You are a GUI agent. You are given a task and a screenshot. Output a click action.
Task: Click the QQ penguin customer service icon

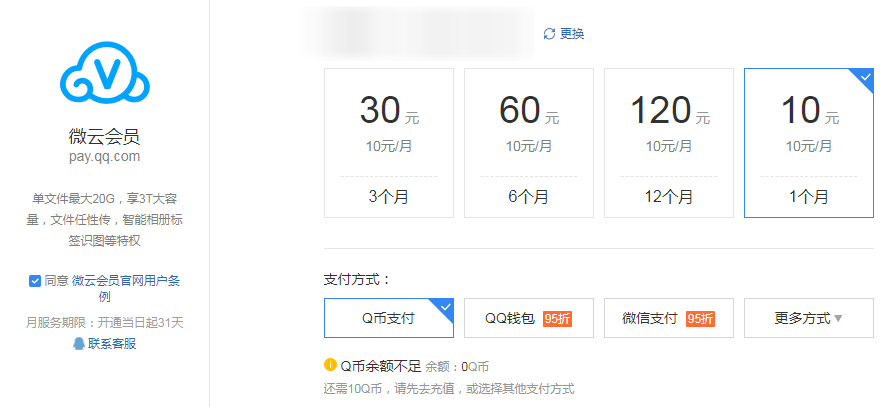(x=79, y=343)
